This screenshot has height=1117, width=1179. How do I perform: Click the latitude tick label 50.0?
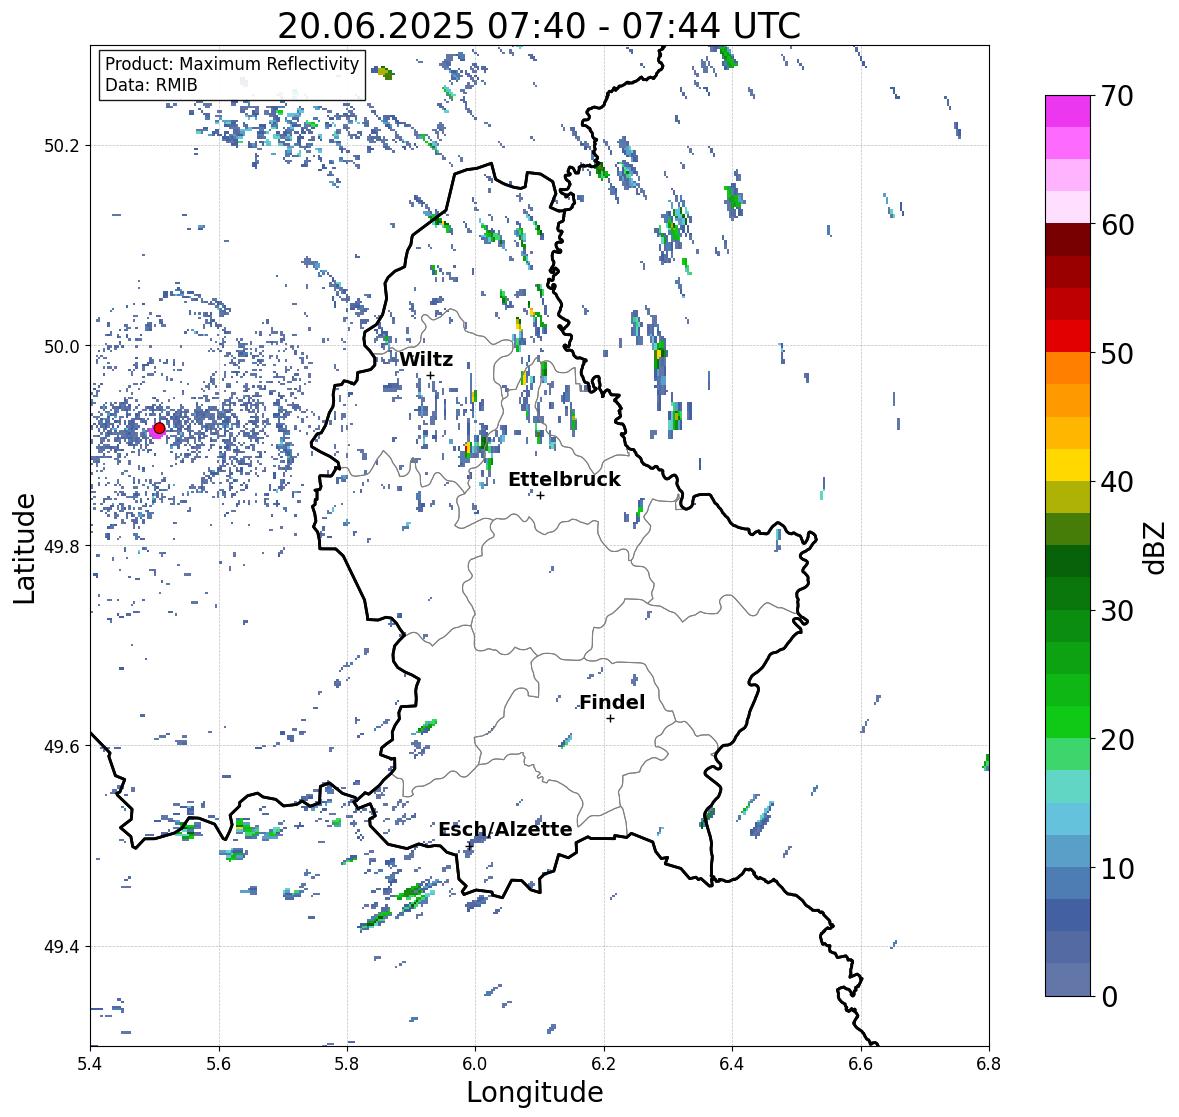[62, 346]
